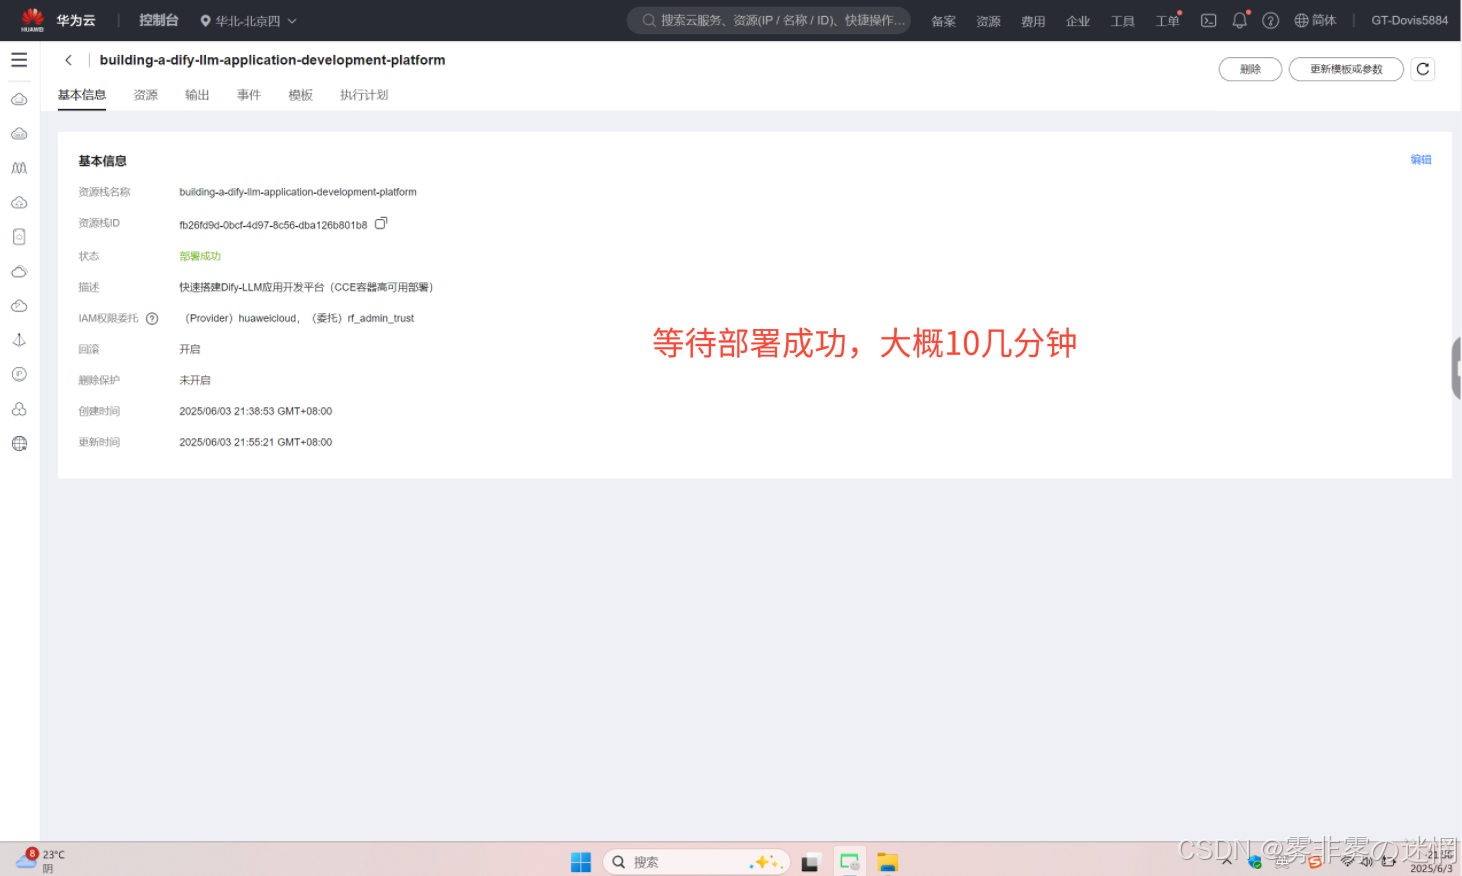Click creation time 2025/06/03 21:38:53
Image resolution: width=1462 pixels, height=876 pixels.
[255, 411]
